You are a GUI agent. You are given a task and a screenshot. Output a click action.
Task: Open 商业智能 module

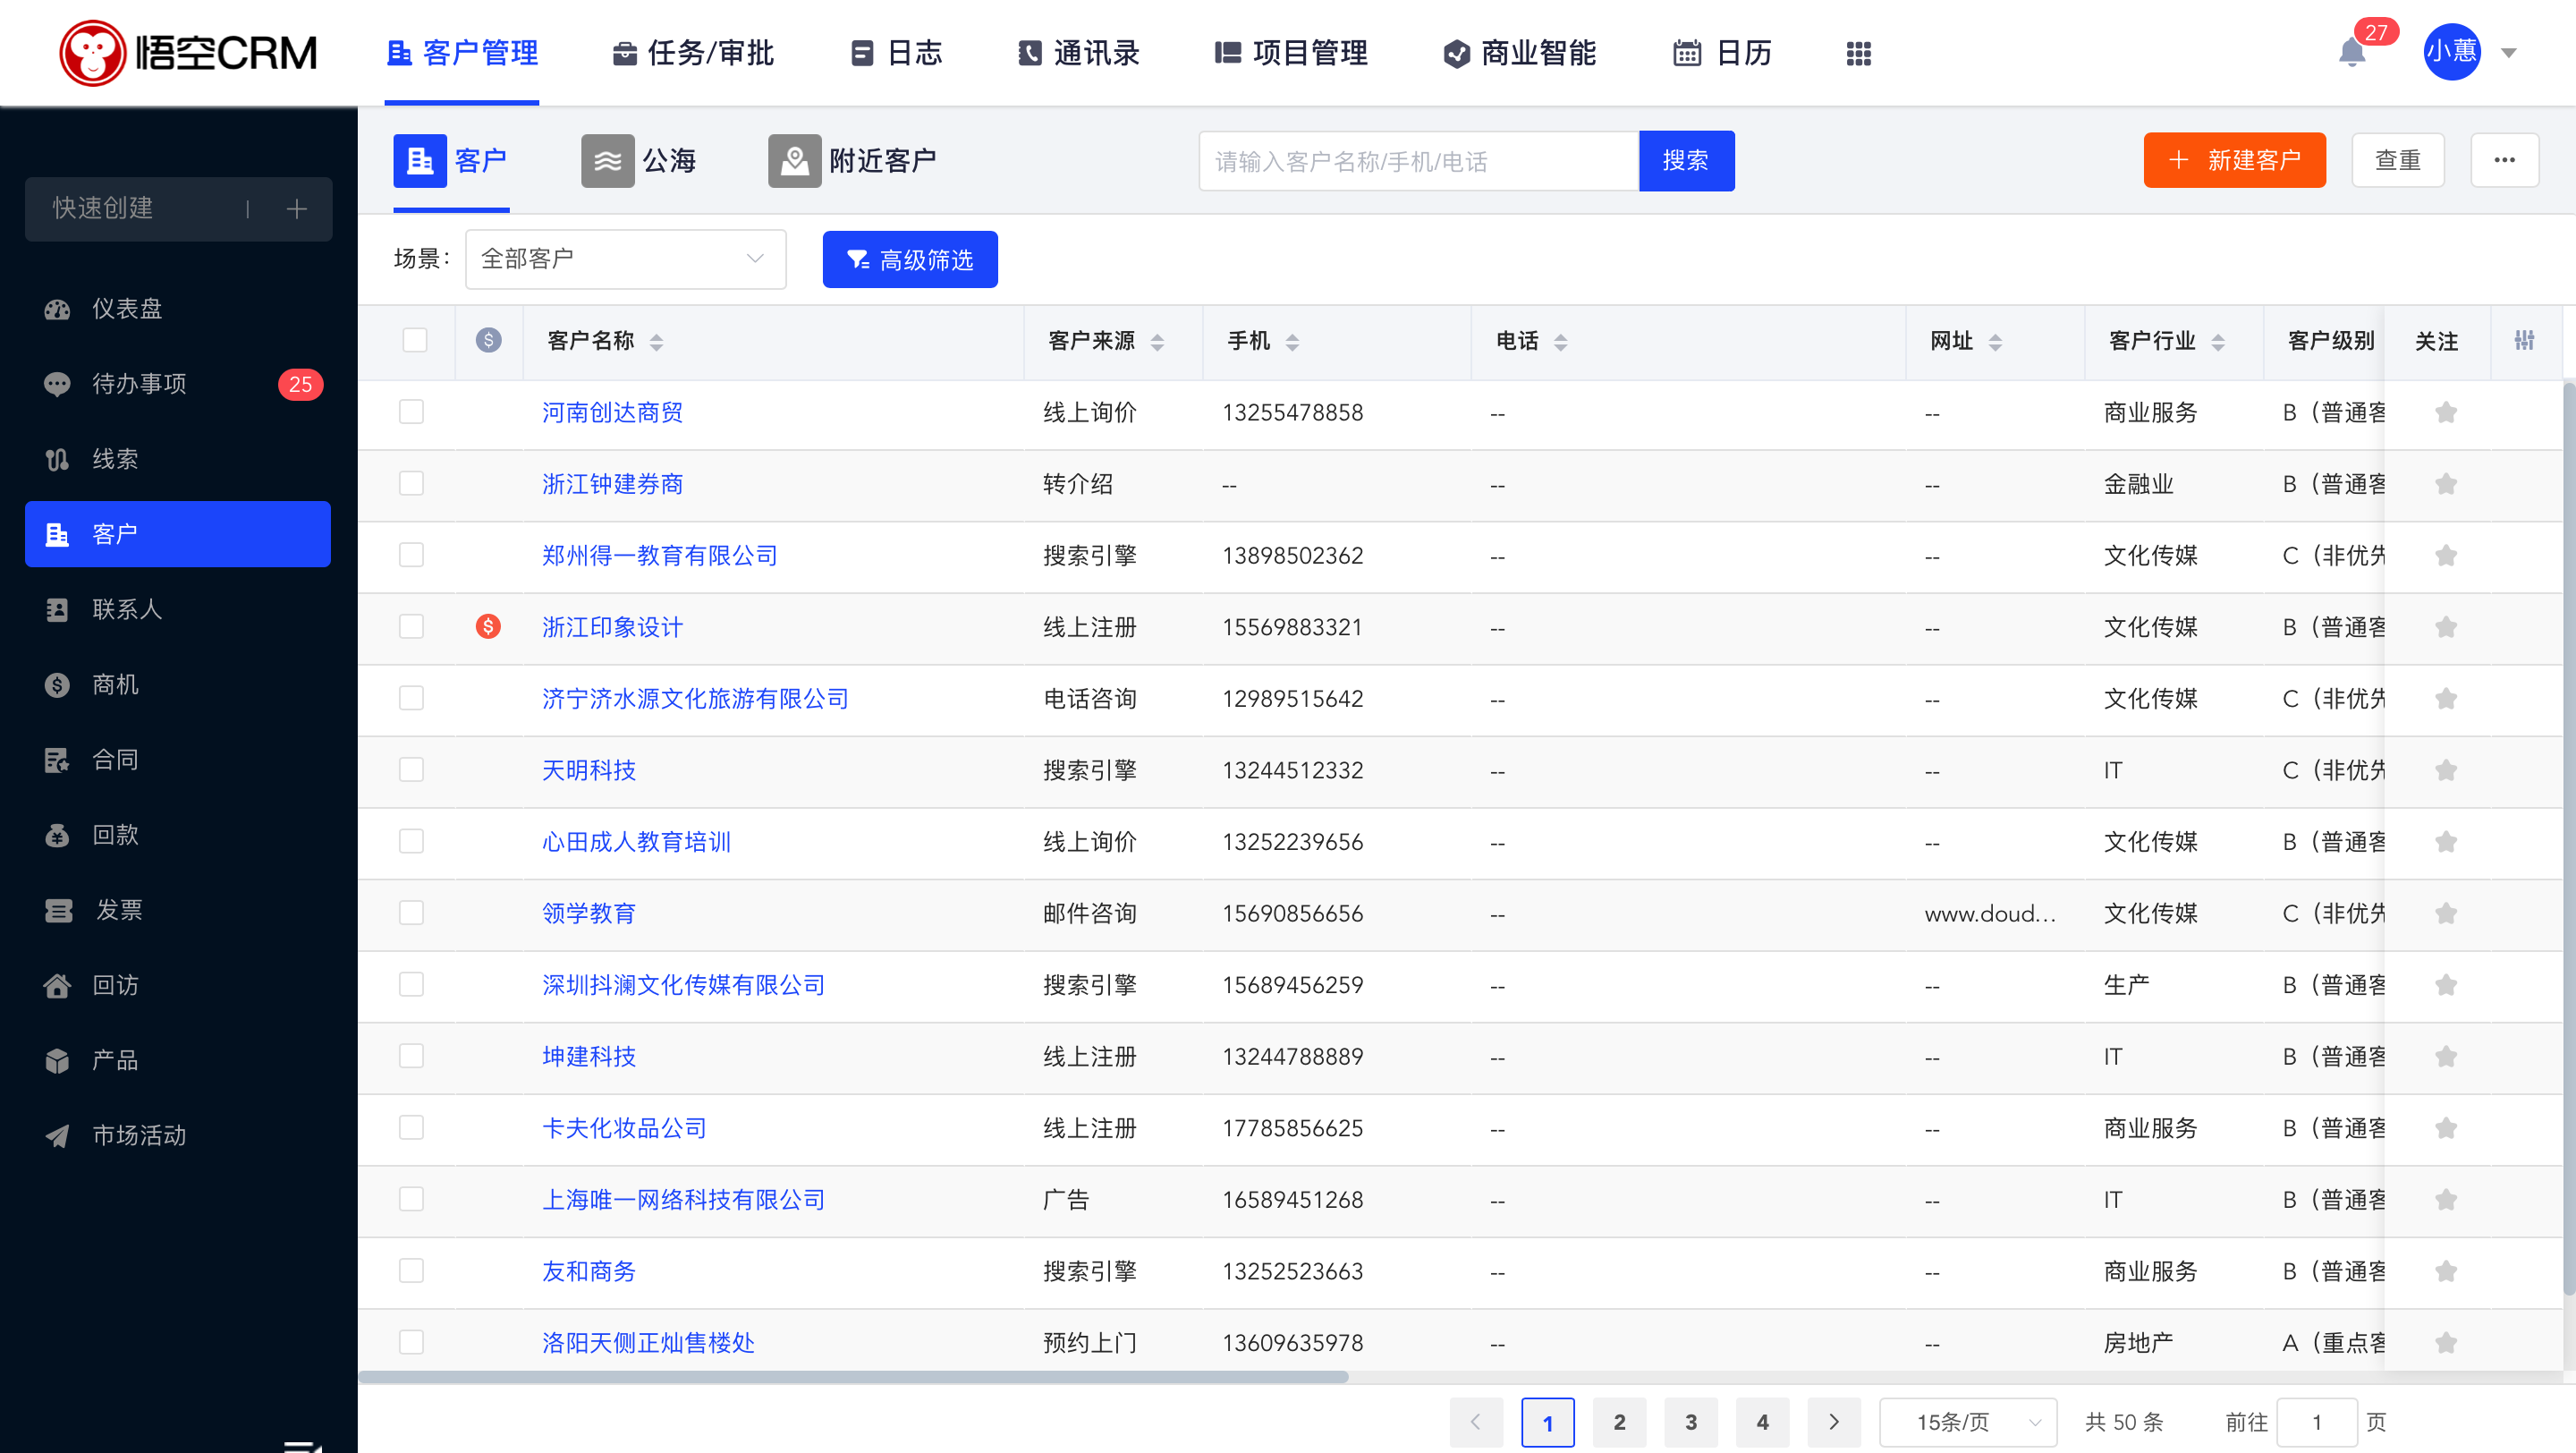click(1527, 53)
